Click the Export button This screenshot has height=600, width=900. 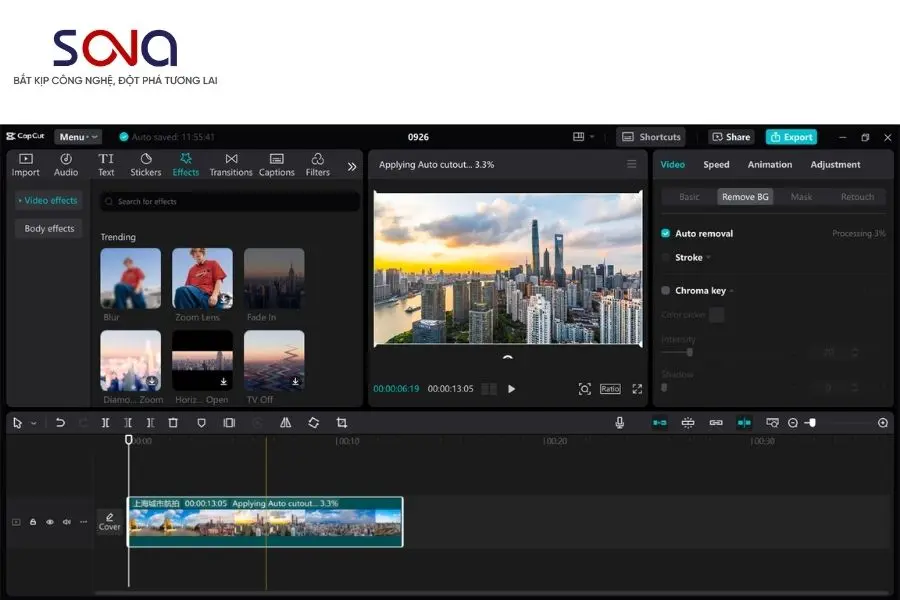[x=791, y=137]
